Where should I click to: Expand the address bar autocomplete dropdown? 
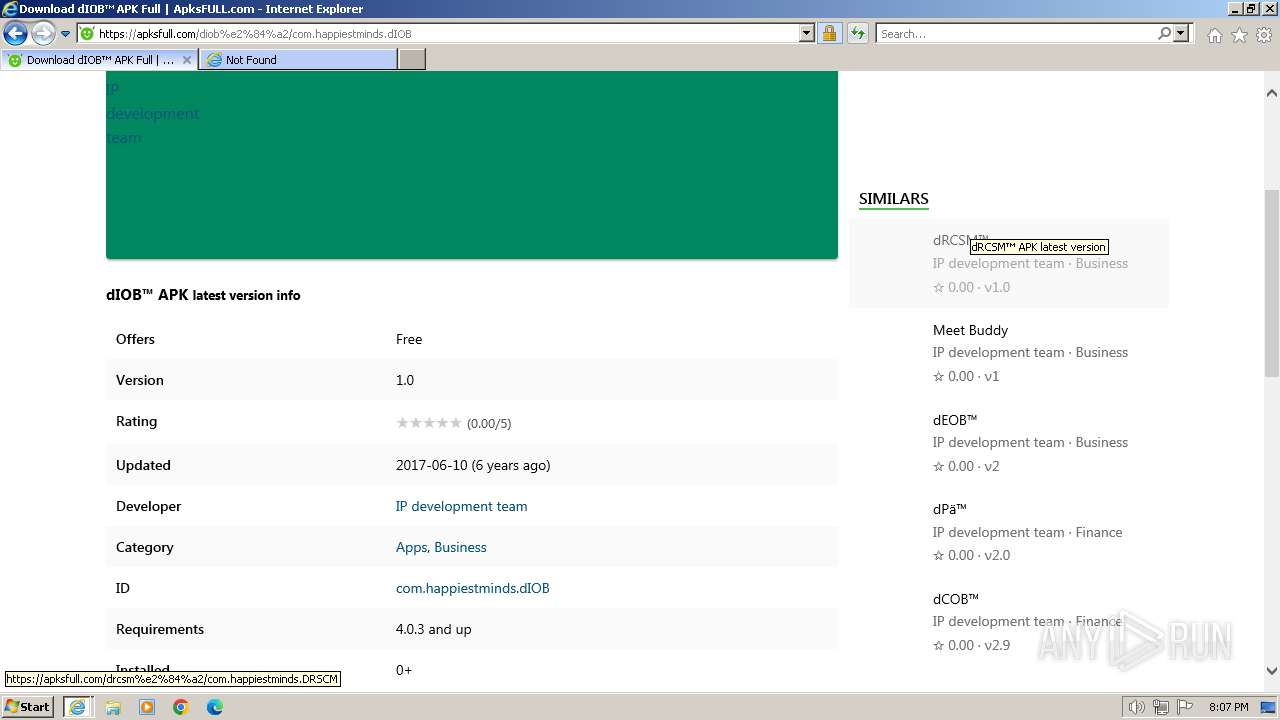[x=807, y=34]
